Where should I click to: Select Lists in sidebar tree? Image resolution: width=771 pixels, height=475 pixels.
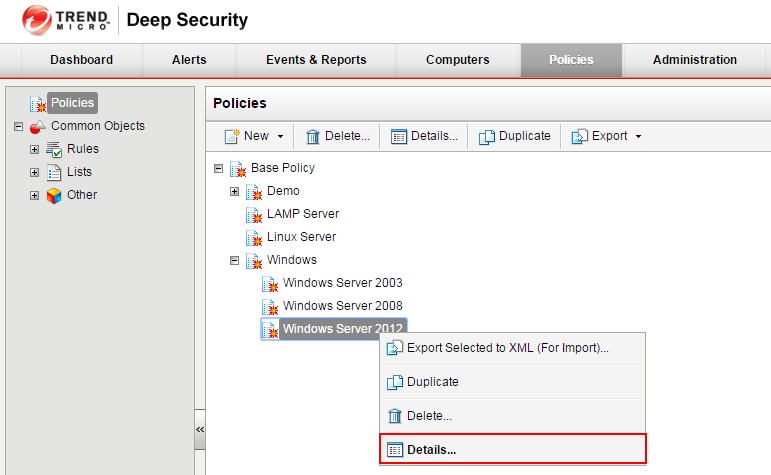[79, 172]
